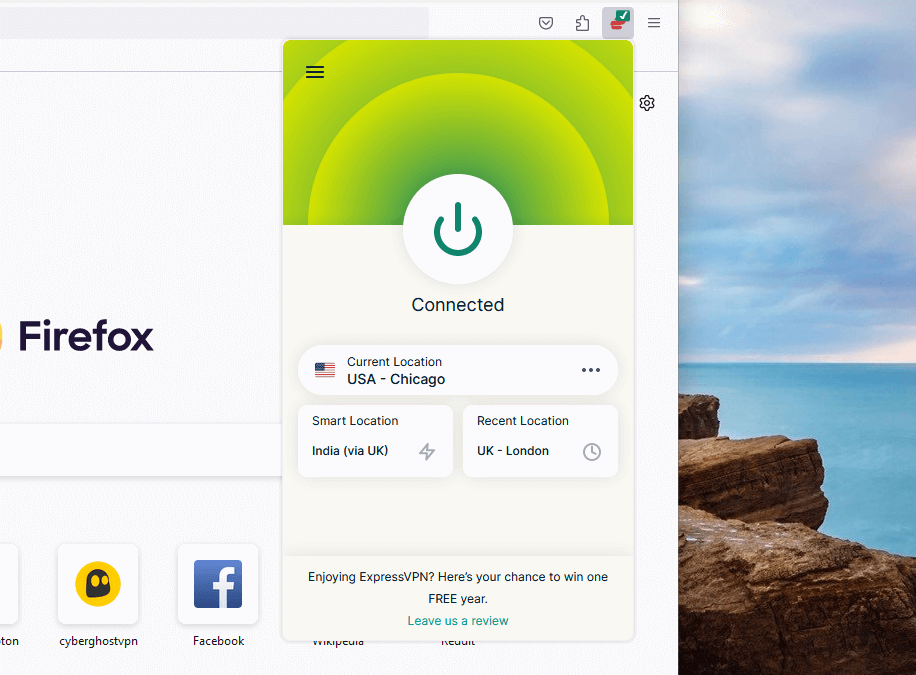Screen dimensions: 916x675
Task: Open more options for the current location
Action: [x=591, y=370]
